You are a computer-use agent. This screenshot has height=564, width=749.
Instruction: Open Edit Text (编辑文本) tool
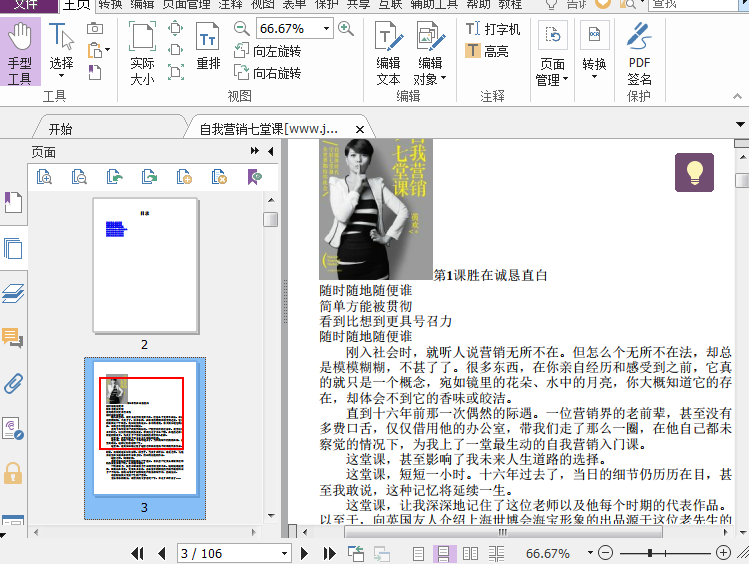pos(388,53)
